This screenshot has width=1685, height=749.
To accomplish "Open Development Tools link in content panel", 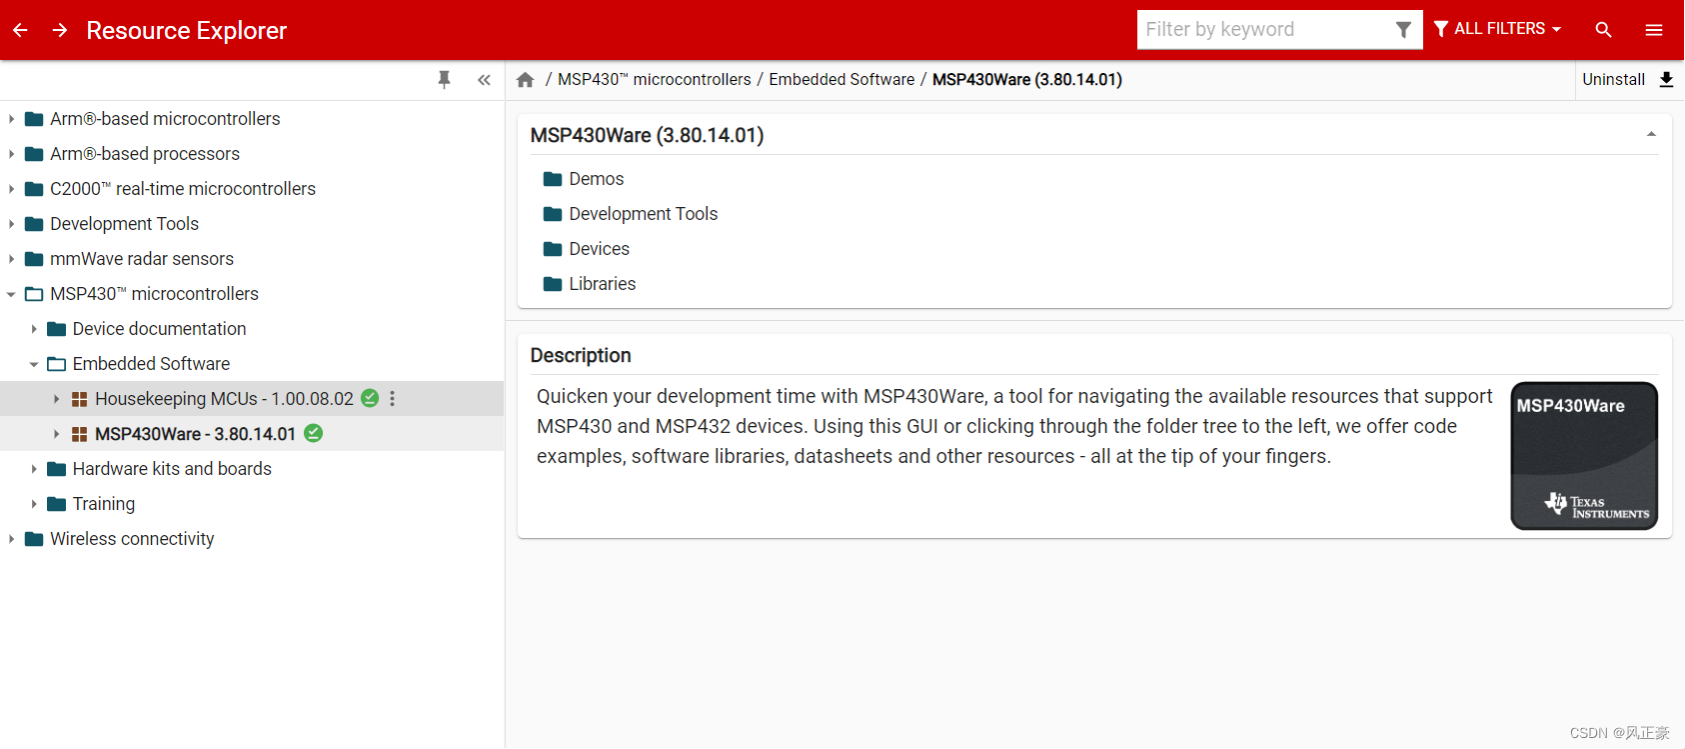I will click(x=643, y=214).
